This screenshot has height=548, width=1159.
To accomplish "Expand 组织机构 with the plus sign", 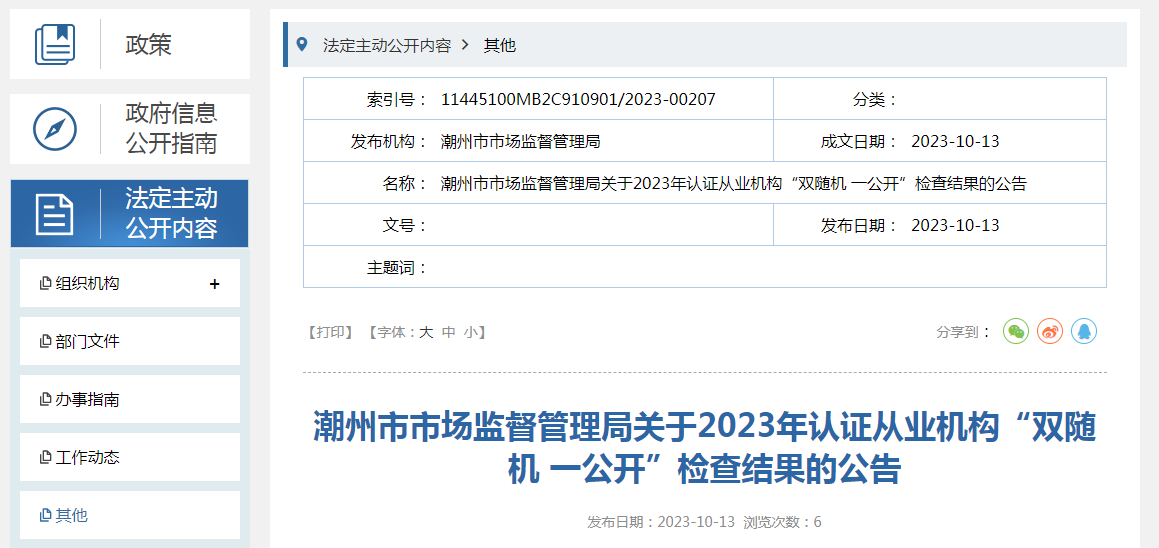I will (x=214, y=284).
